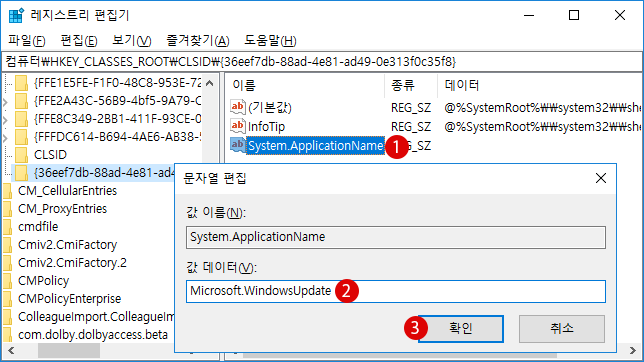Select the System.ApplicationName value icon

click(237, 145)
